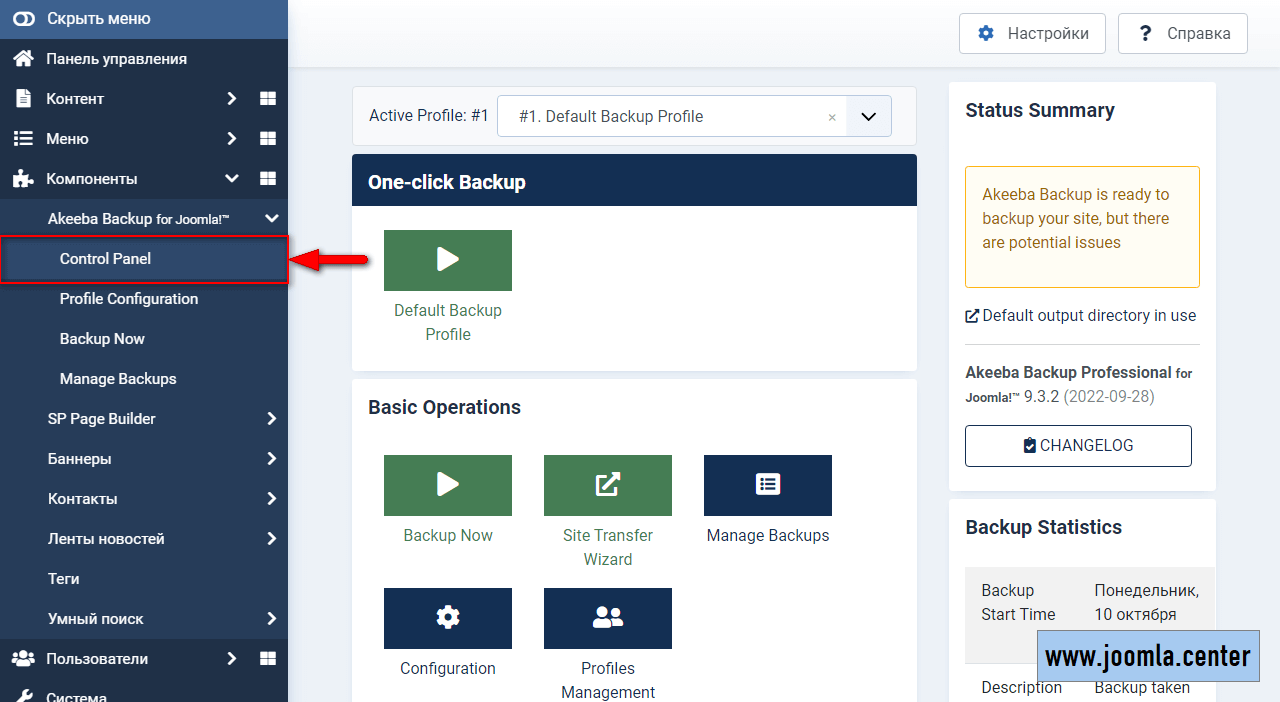The height and width of the screenshot is (702, 1280).
Task: Open the Active Profile dropdown arrow
Action: [x=868, y=117]
